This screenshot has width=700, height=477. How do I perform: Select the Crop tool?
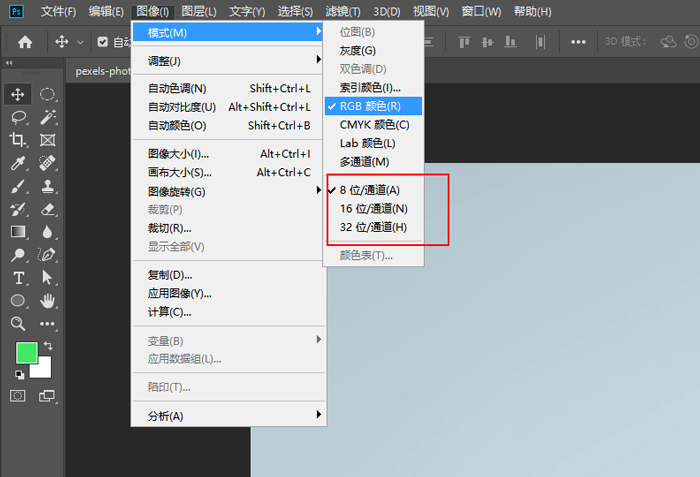coord(18,140)
